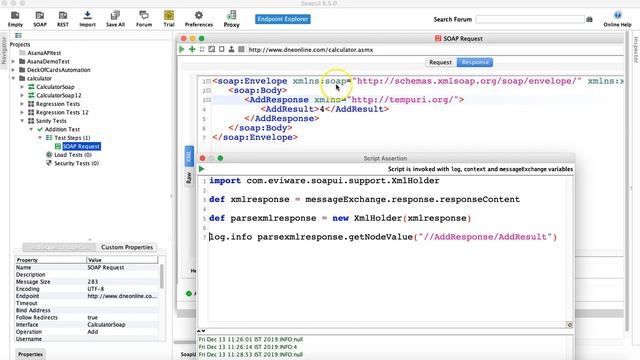Click the Properties button at bottom
Screen dimensions: 640x360
coord(30,354)
